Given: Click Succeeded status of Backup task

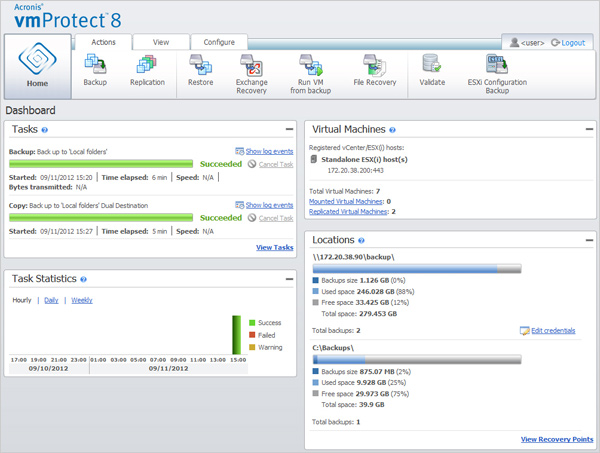Looking at the screenshot, I should click(x=221, y=164).
